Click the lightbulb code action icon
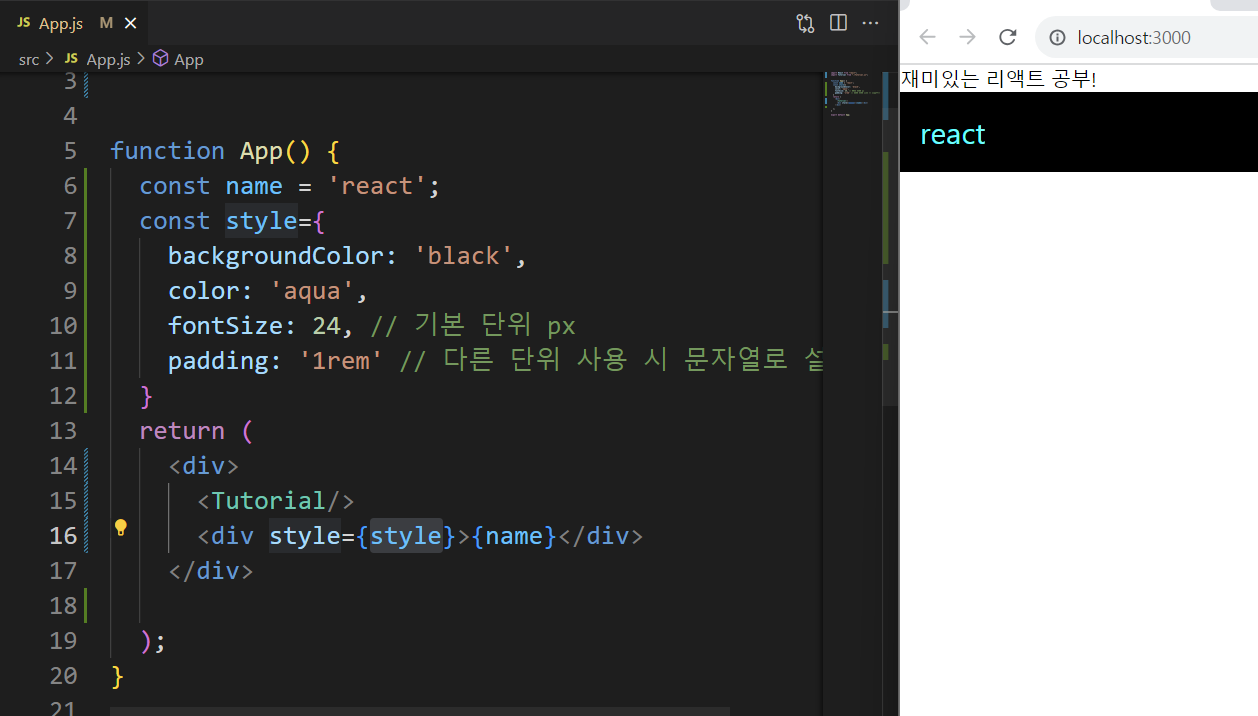The width and height of the screenshot is (1258, 716). tap(120, 527)
